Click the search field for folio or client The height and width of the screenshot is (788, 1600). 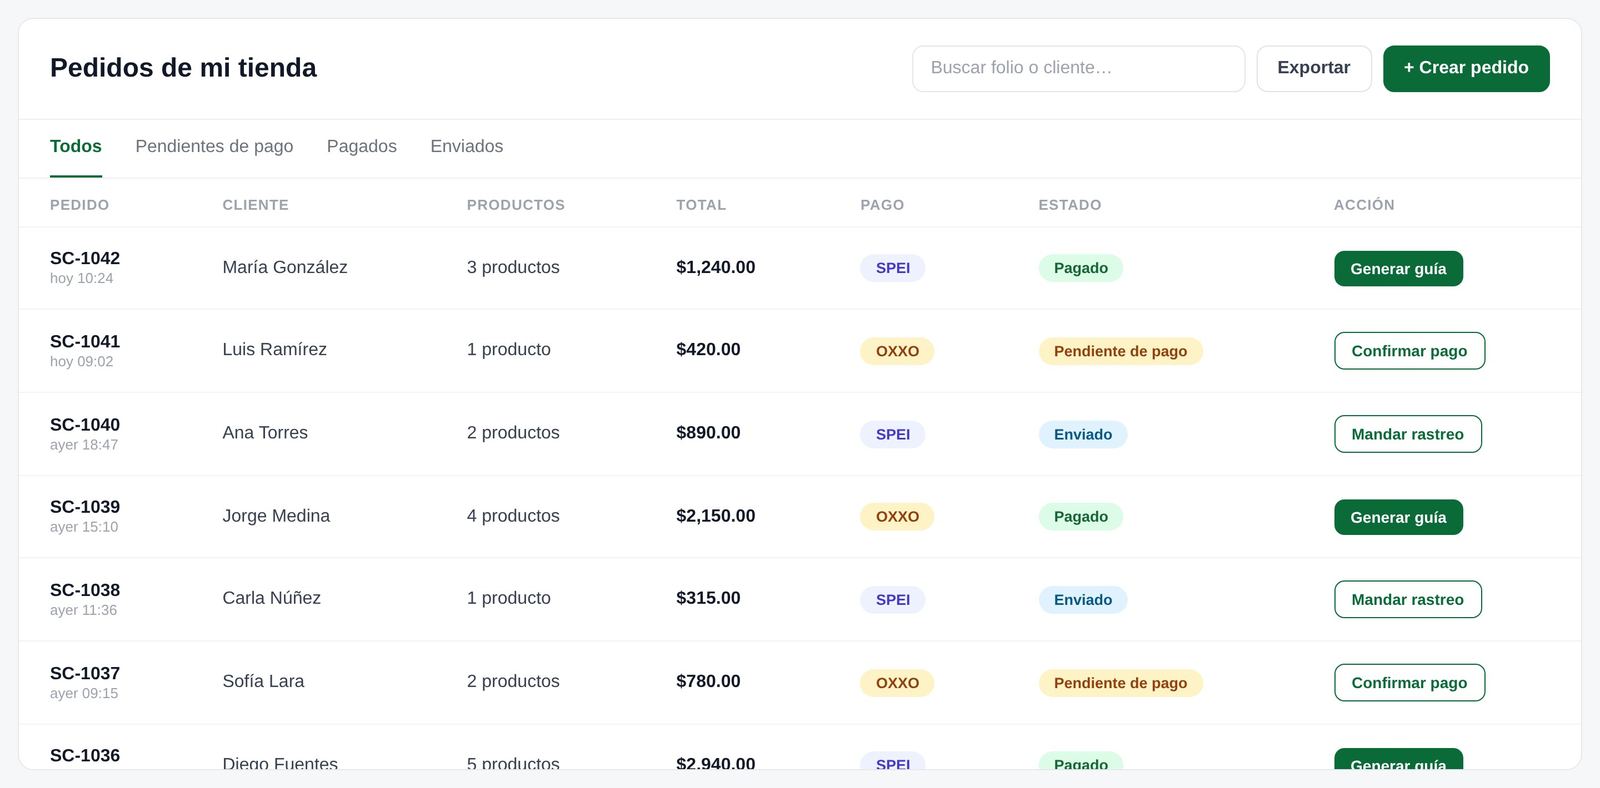1078,68
